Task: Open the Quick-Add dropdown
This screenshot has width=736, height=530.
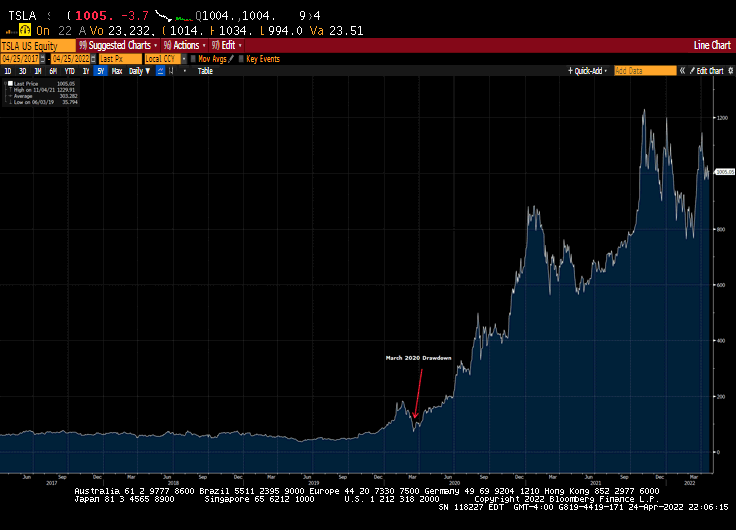Action: 588,71
